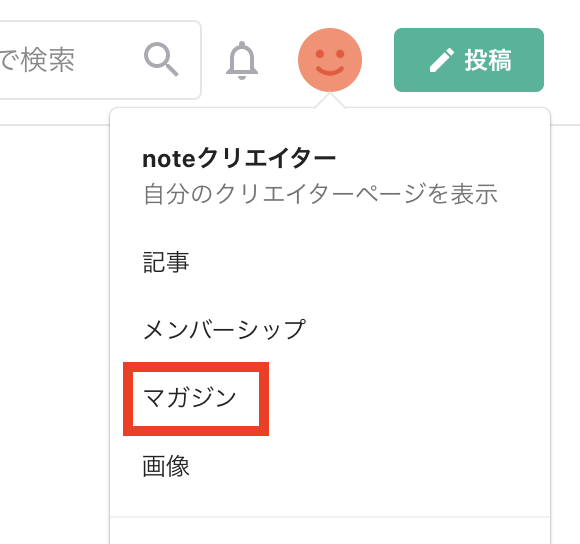View your articles via the 記事 entry
This screenshot has height=544, width=580.
tap(166, 262)
